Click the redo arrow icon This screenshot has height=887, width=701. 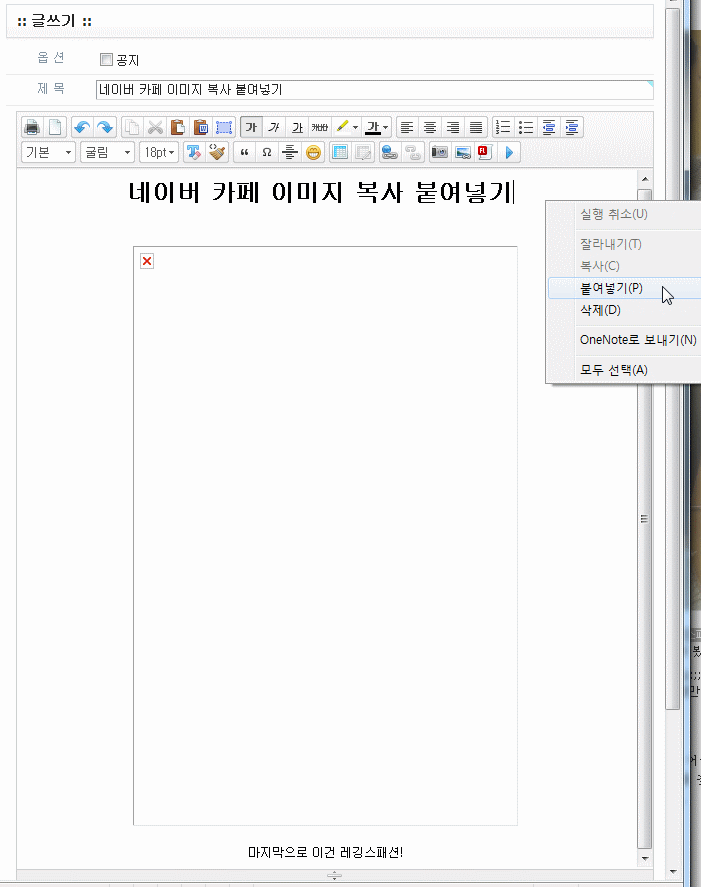105,127
